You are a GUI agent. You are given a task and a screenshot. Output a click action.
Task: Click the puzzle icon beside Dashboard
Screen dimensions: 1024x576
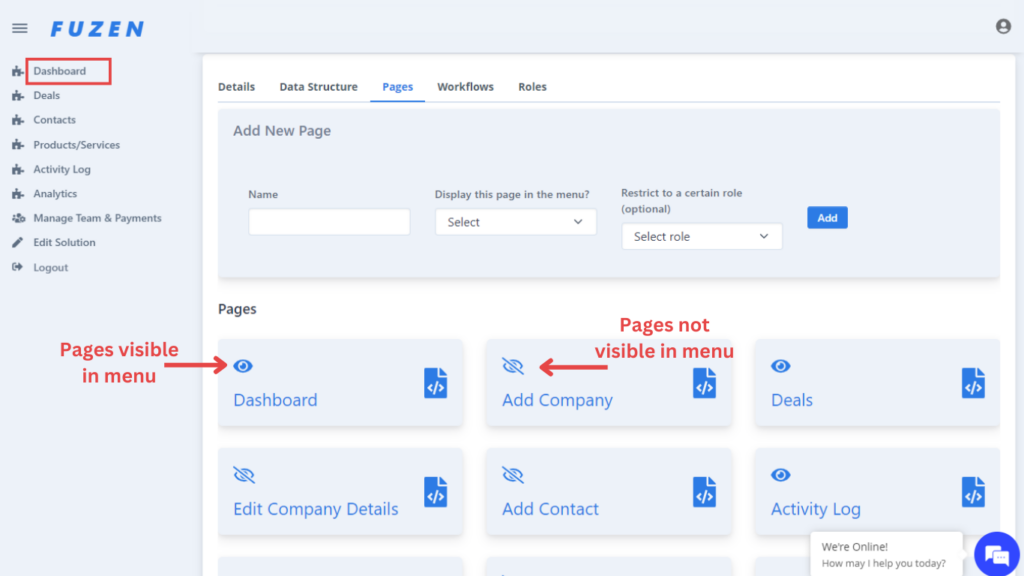[18, 71]
